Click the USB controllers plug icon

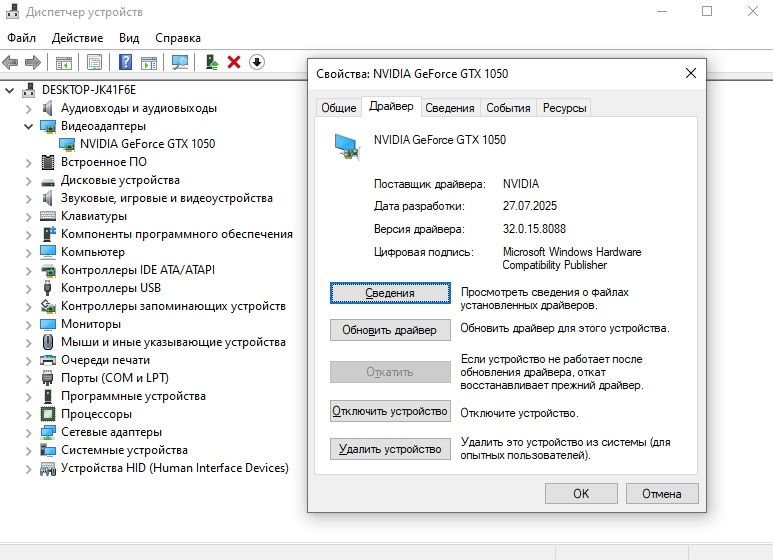(x=48, y=288)
